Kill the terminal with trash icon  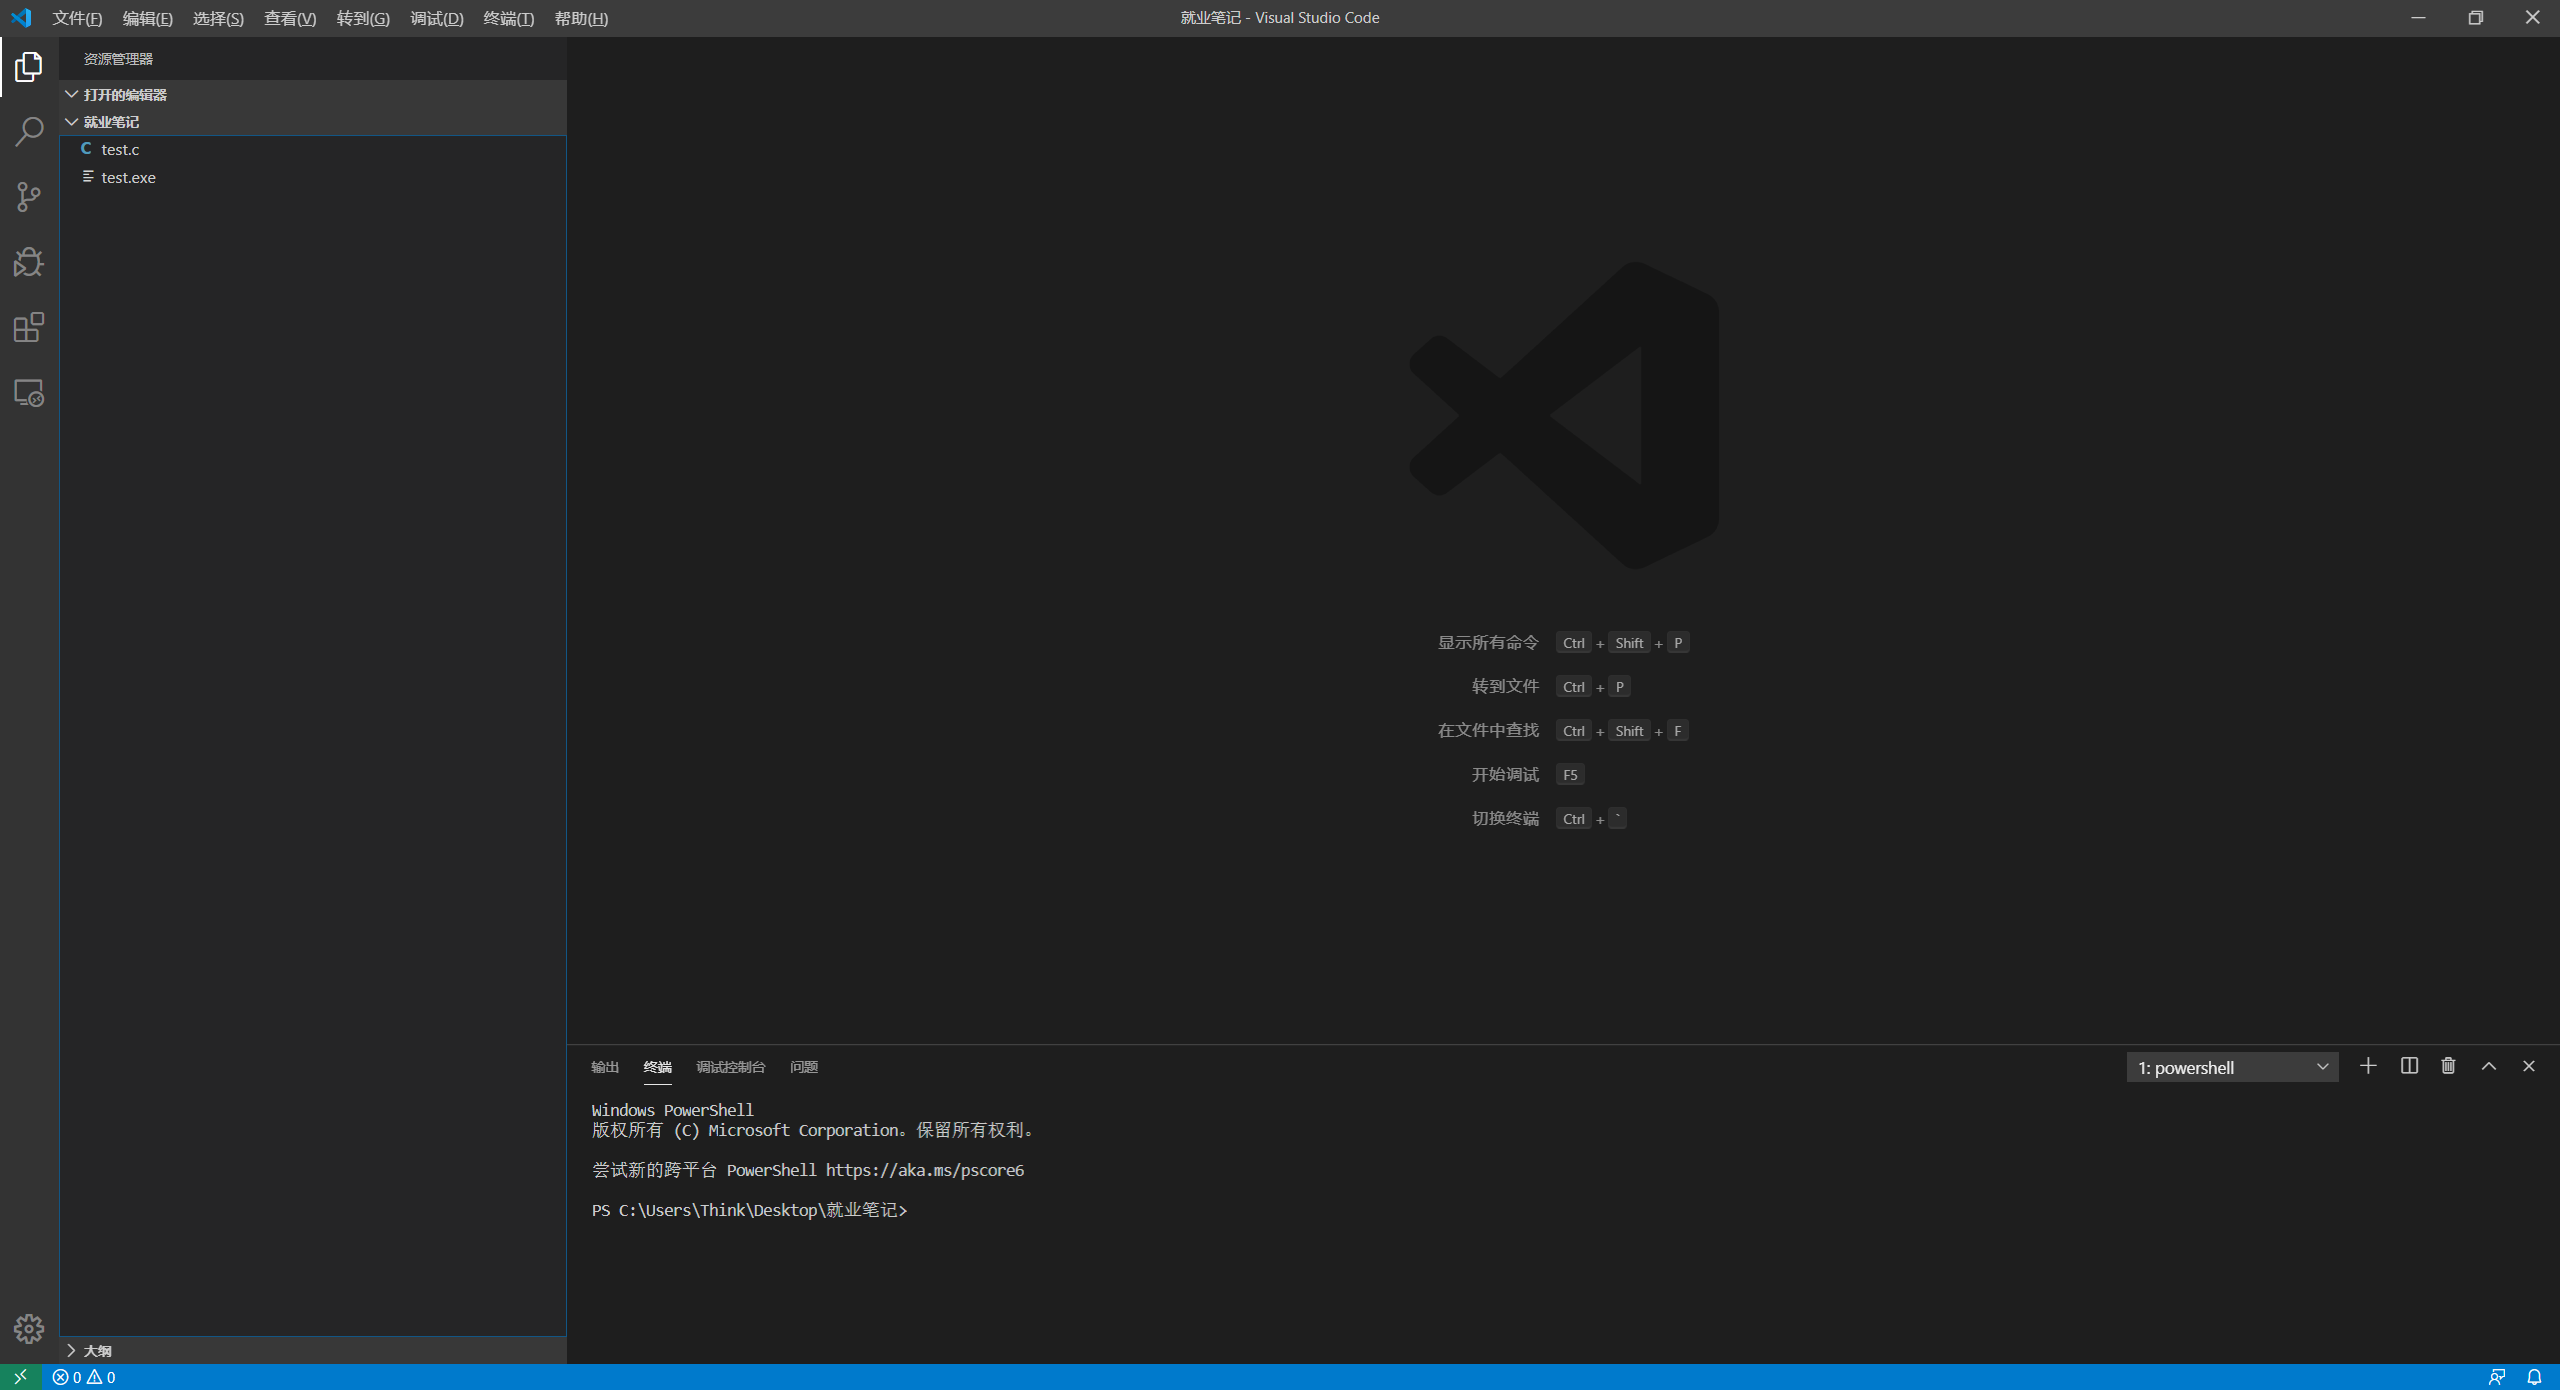pos(2448,1066)
